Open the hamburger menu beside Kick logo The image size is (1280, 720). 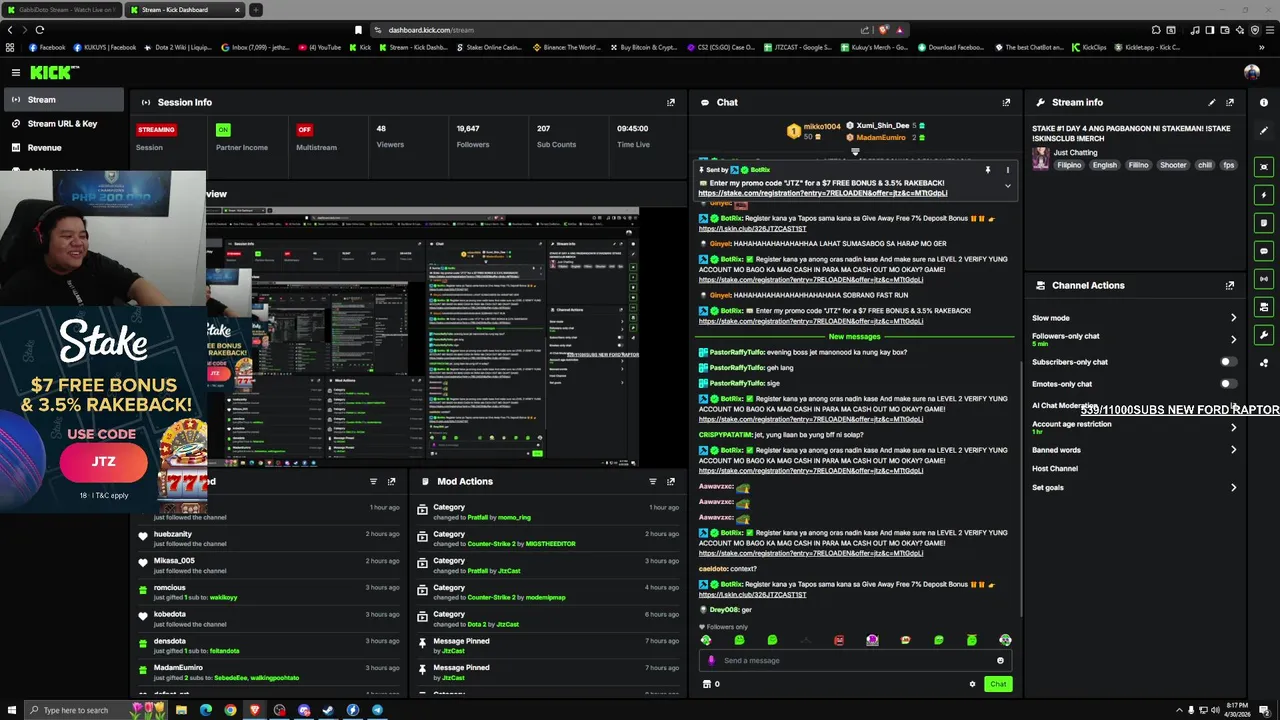[16, 72]
